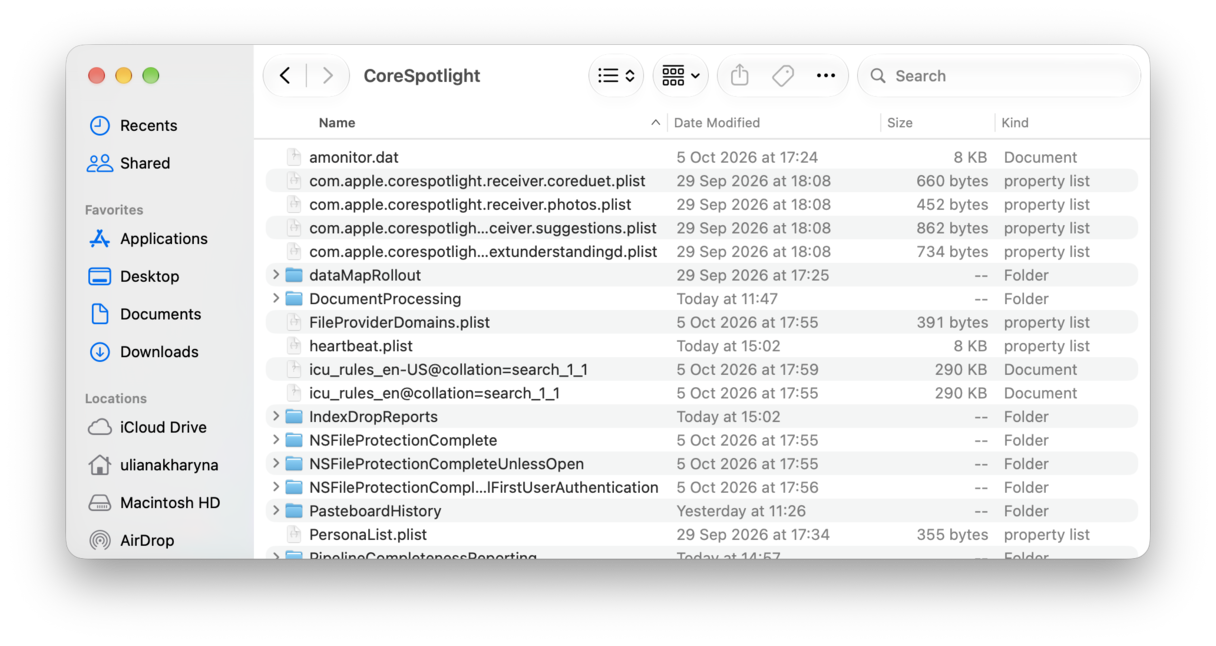Select icu_rules_en@collation=search_1_1

click(x=434, y=393)
